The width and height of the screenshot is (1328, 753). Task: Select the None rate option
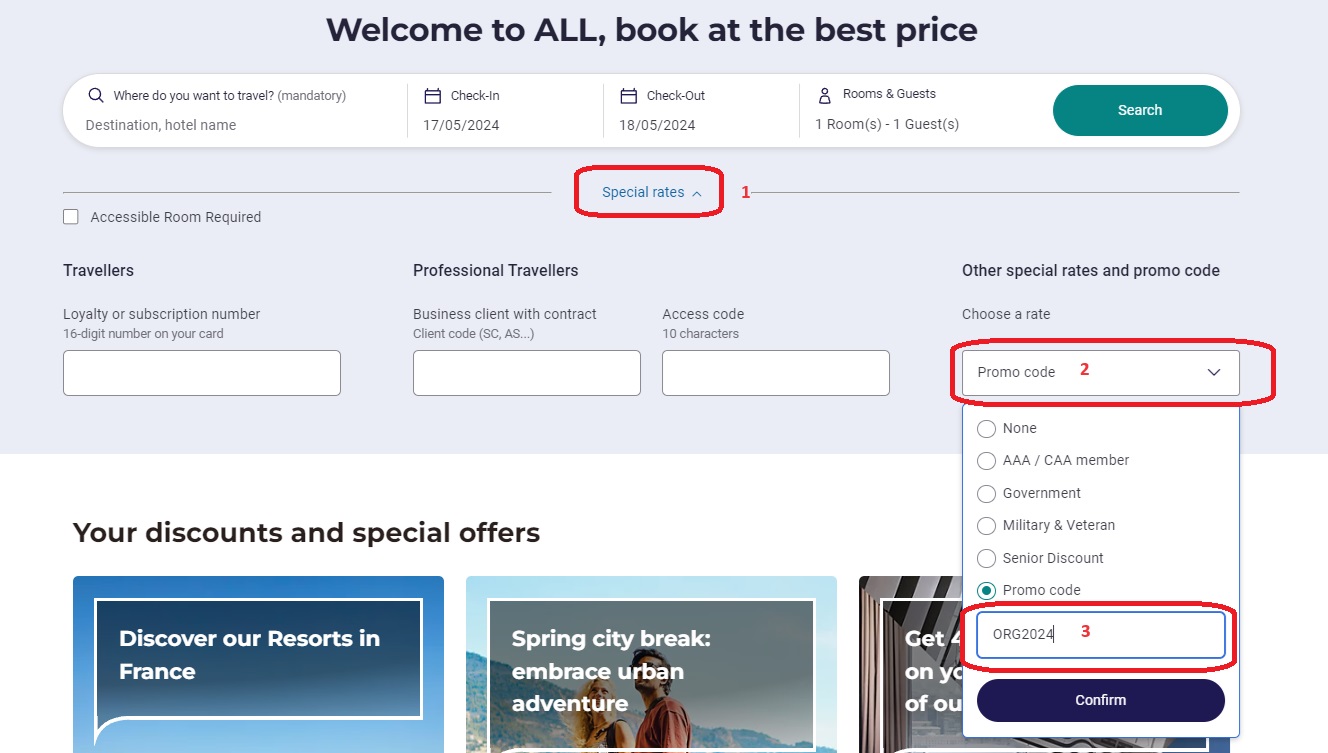(x=987, y=429)
